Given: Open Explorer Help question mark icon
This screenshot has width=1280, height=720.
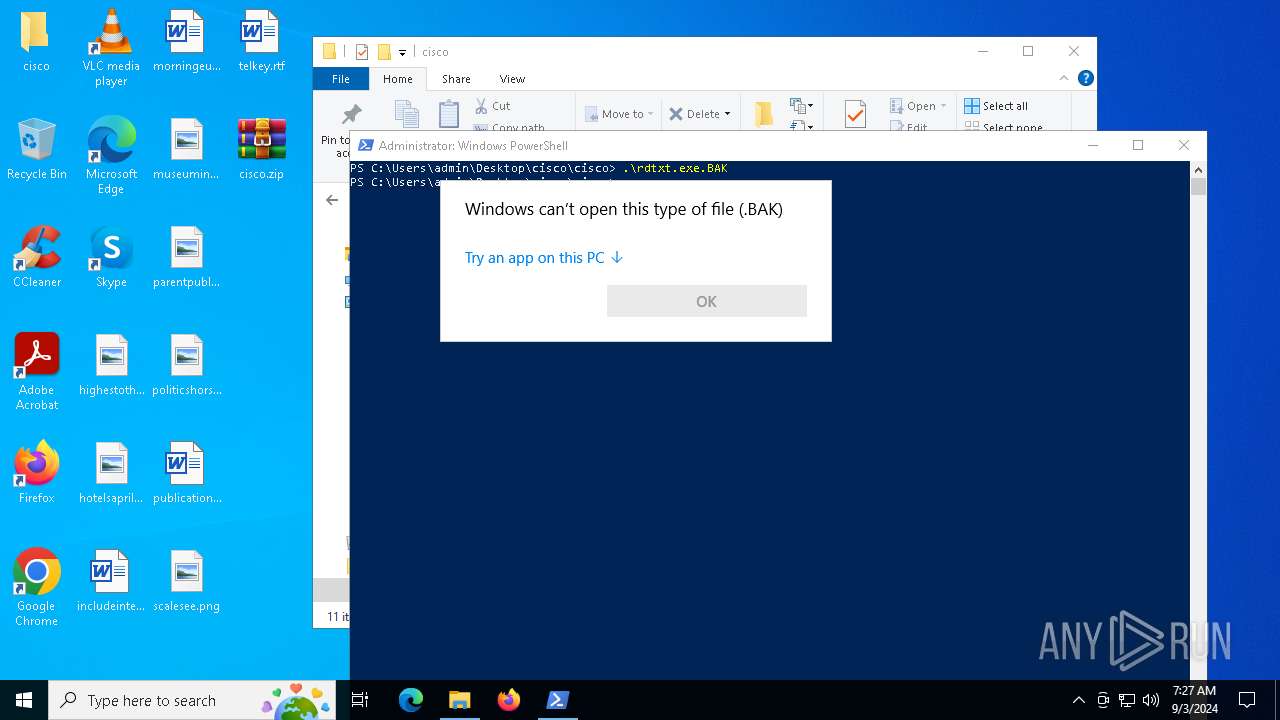Looking at the screenshot, I should pos(1085,78).
